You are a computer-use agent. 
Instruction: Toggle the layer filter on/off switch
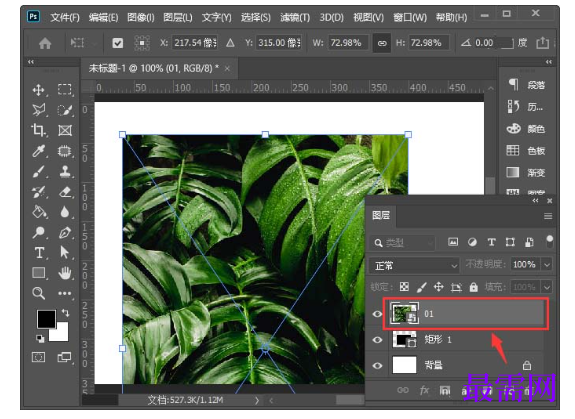(549, 242)
